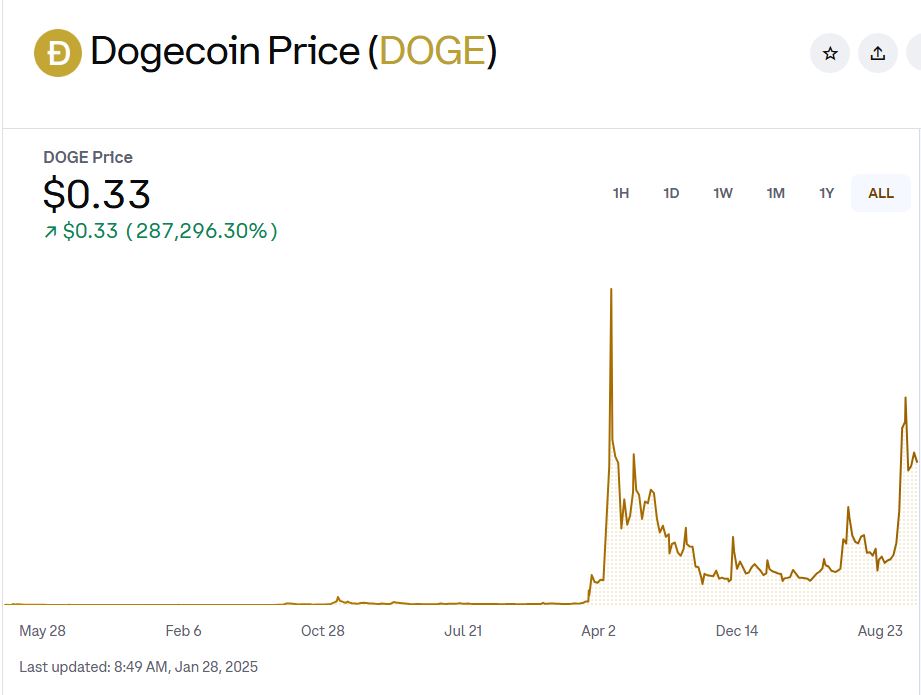
Task: Click the DOGE ticker in the title
Action: coord(432,52)
